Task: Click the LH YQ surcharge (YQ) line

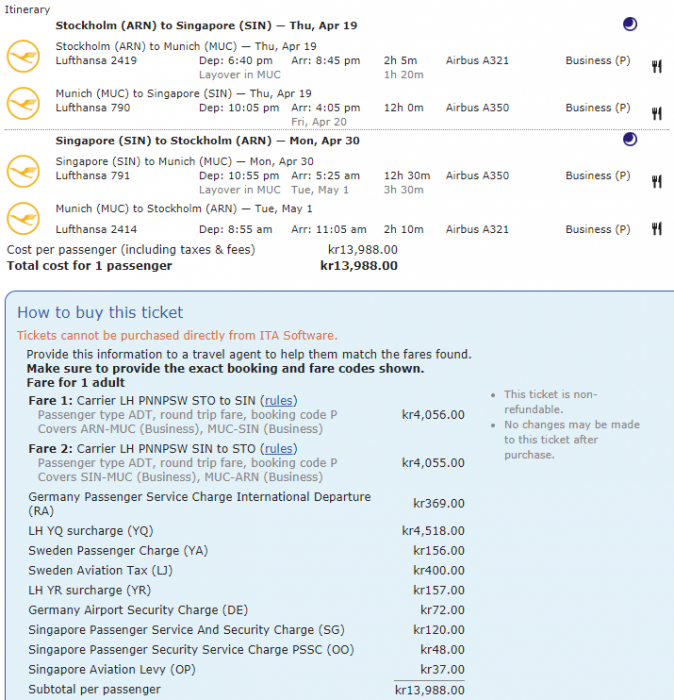Action: 90,531
